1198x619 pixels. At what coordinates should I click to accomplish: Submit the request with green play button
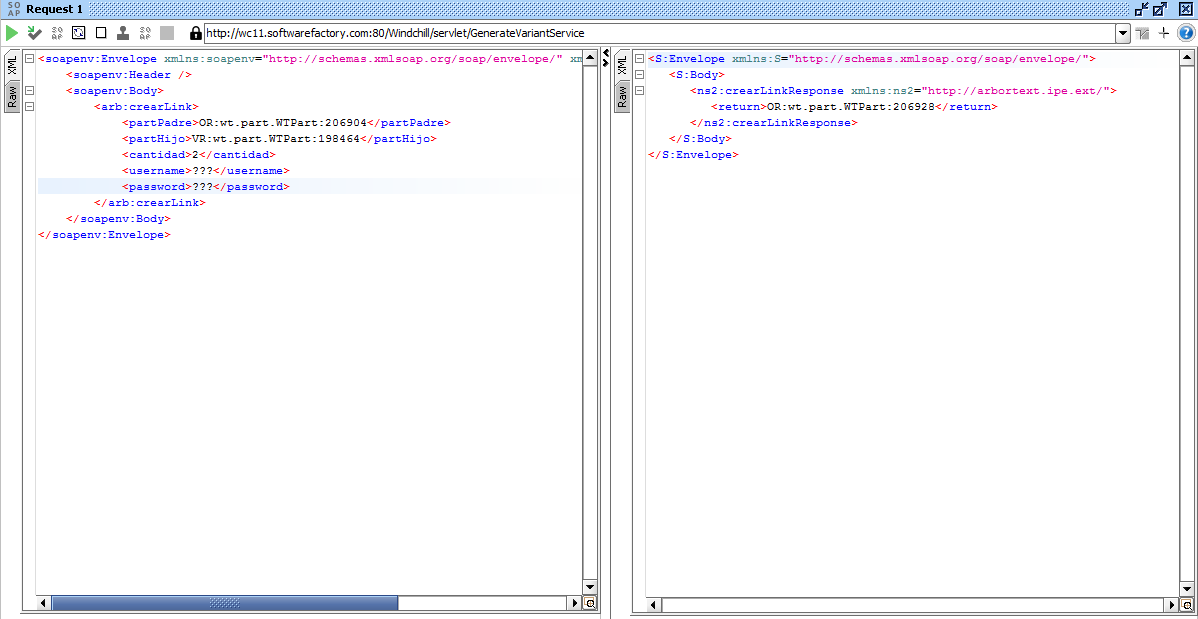pos(11,33)
